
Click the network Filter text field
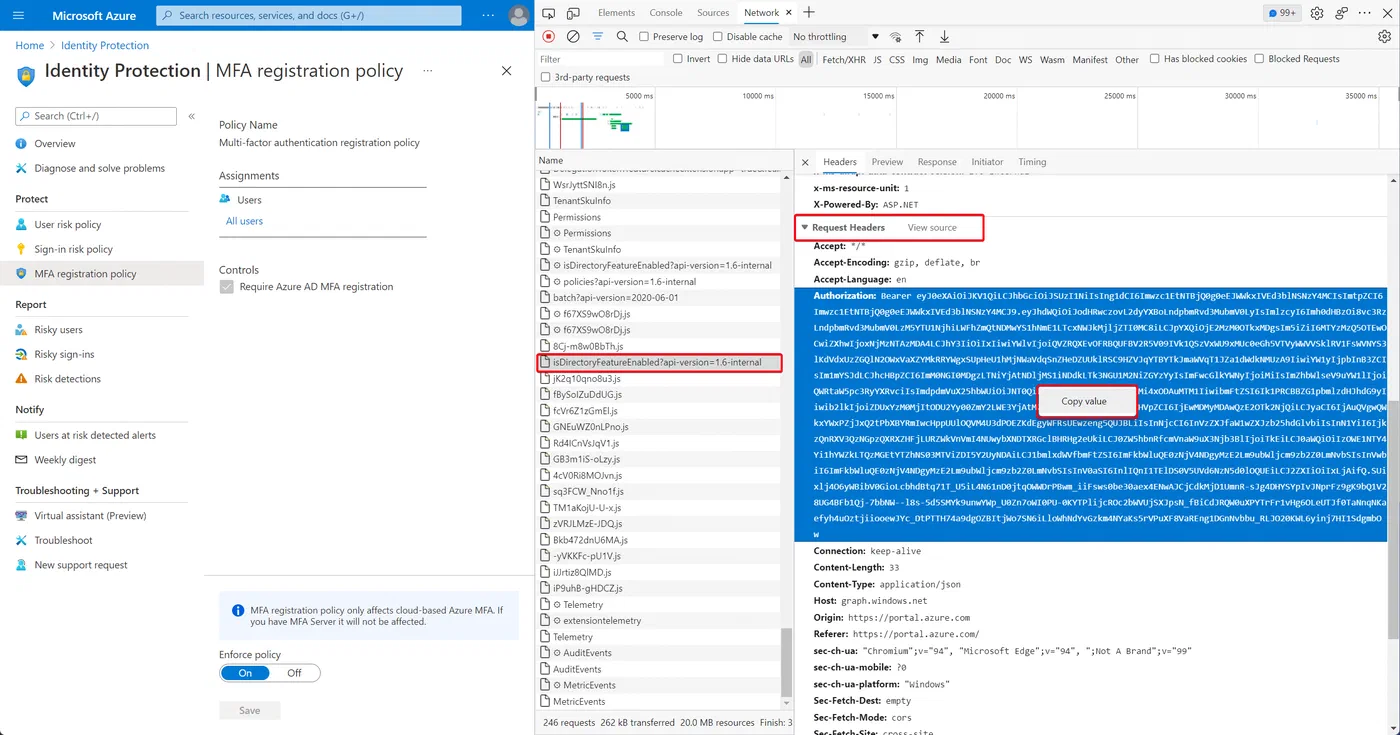pos(601,59)
